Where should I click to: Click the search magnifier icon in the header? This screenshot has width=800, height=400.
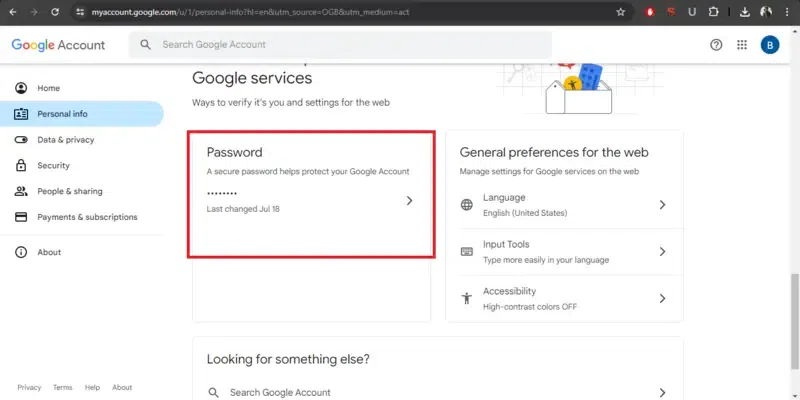click(146, 45)
